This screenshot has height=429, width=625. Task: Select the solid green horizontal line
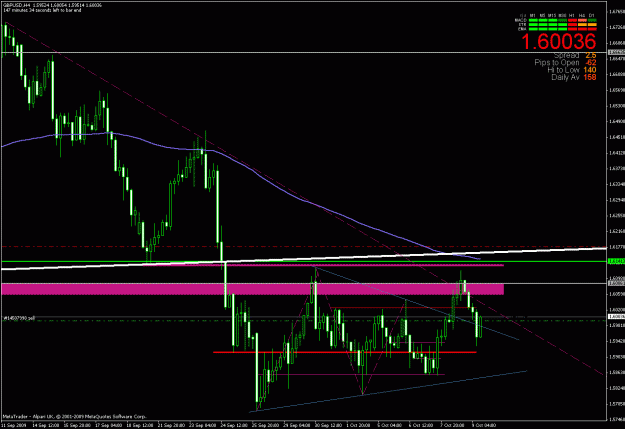pyautogui.click(x=303, y=262)
